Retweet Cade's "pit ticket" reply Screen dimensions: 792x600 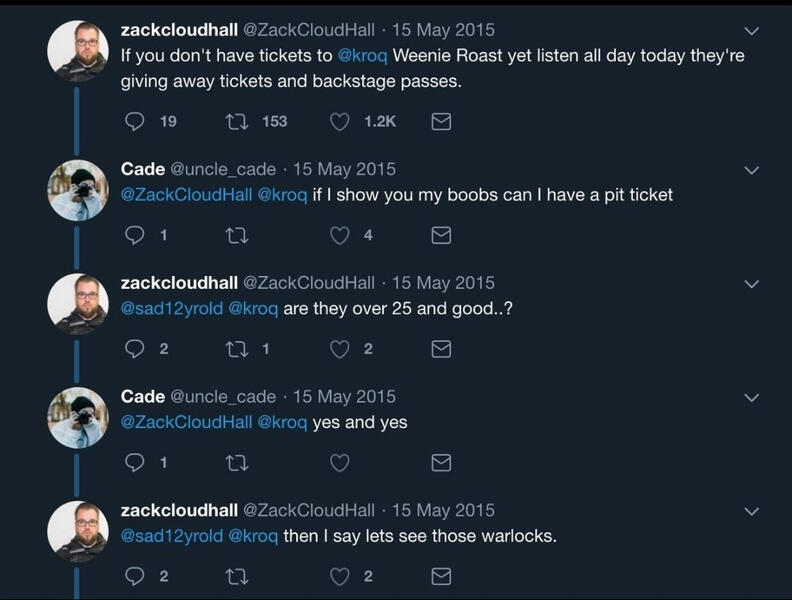point(238,235)
